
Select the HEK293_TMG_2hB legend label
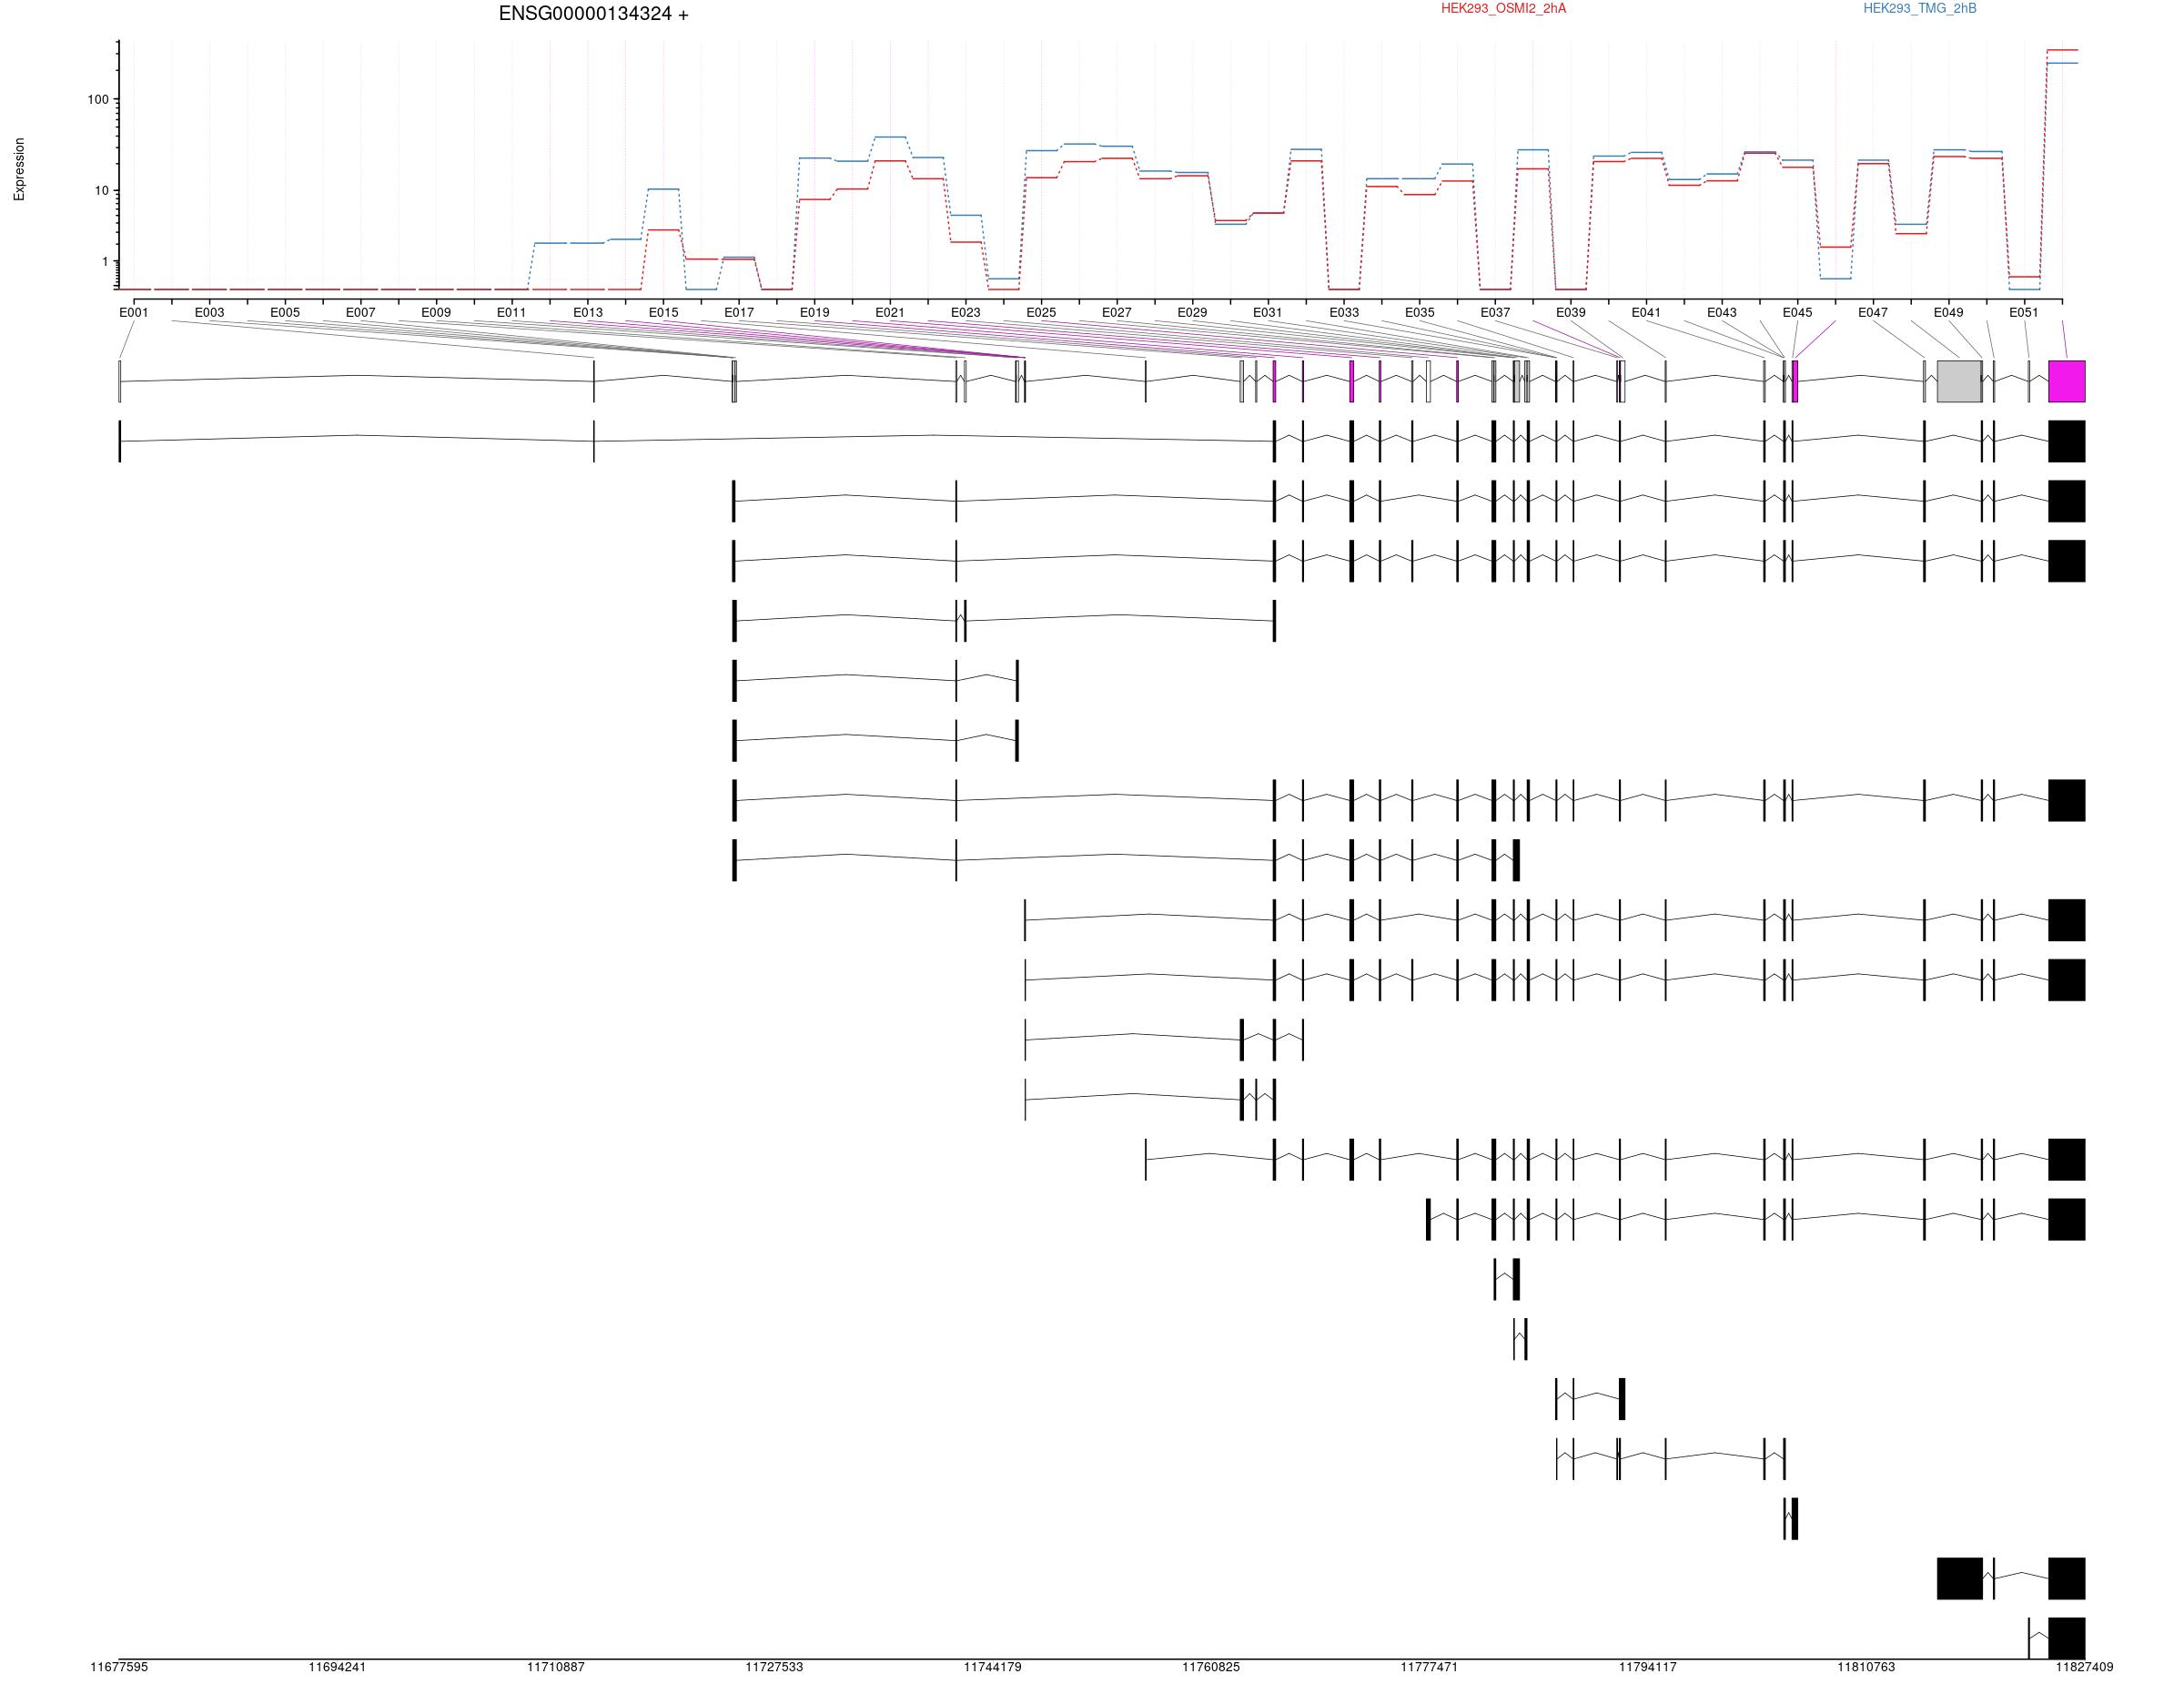(x=1919, y=9)
